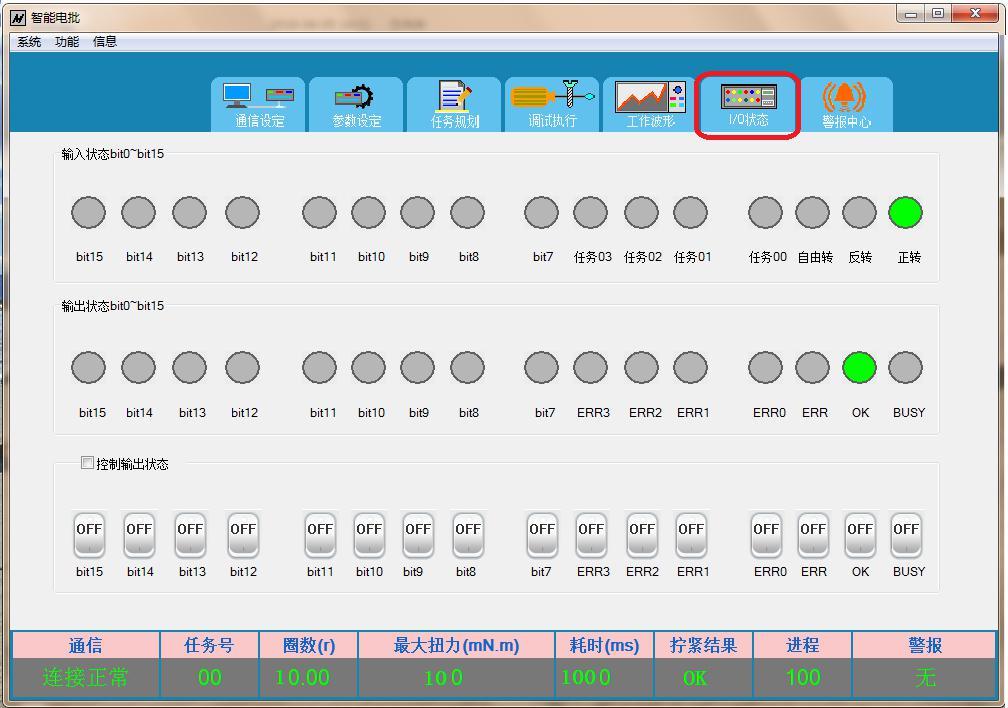Click the 反转 input indicator light
The width and height of the screenshot is (1008, 708).
(859, 212)
